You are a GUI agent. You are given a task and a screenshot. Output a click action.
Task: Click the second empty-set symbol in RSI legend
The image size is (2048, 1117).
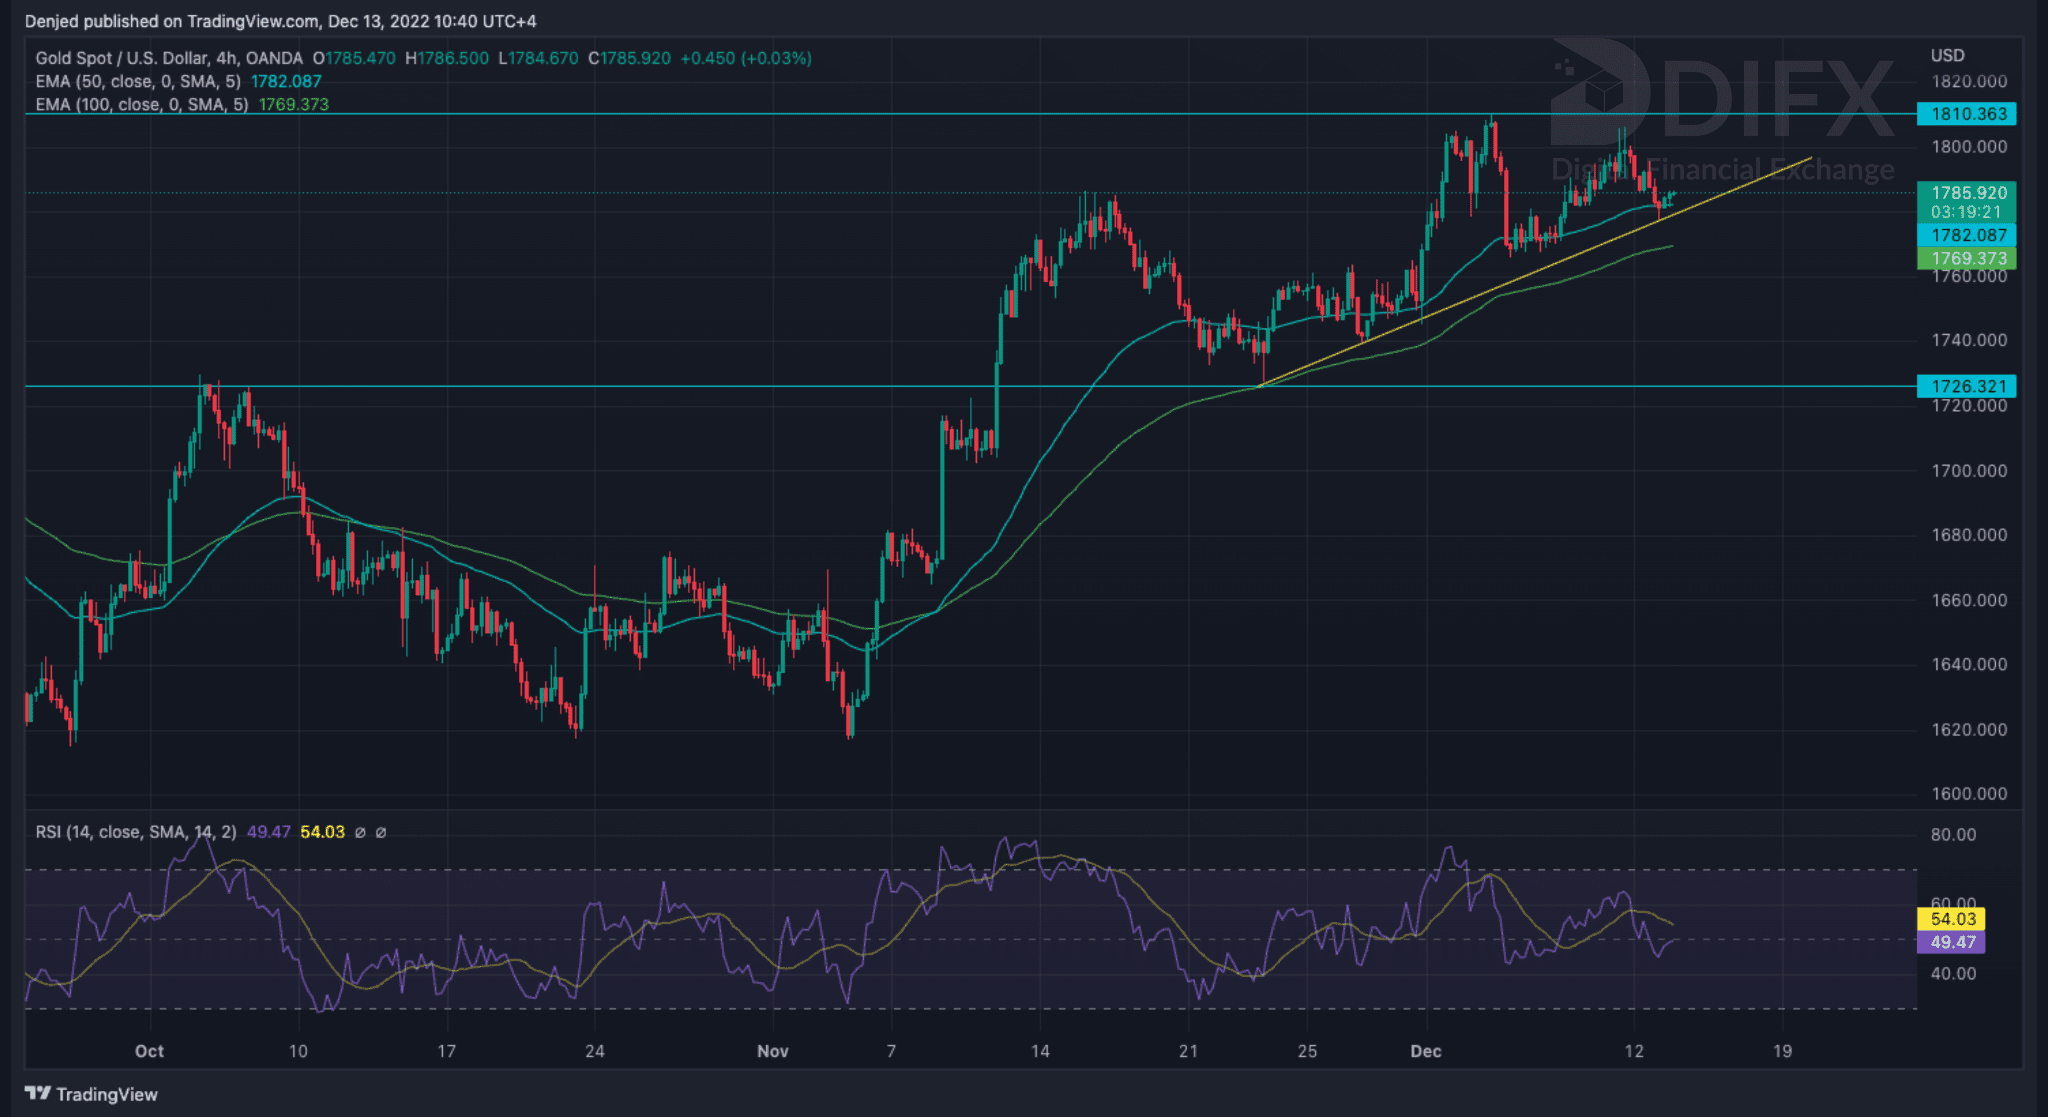point(381,832)
